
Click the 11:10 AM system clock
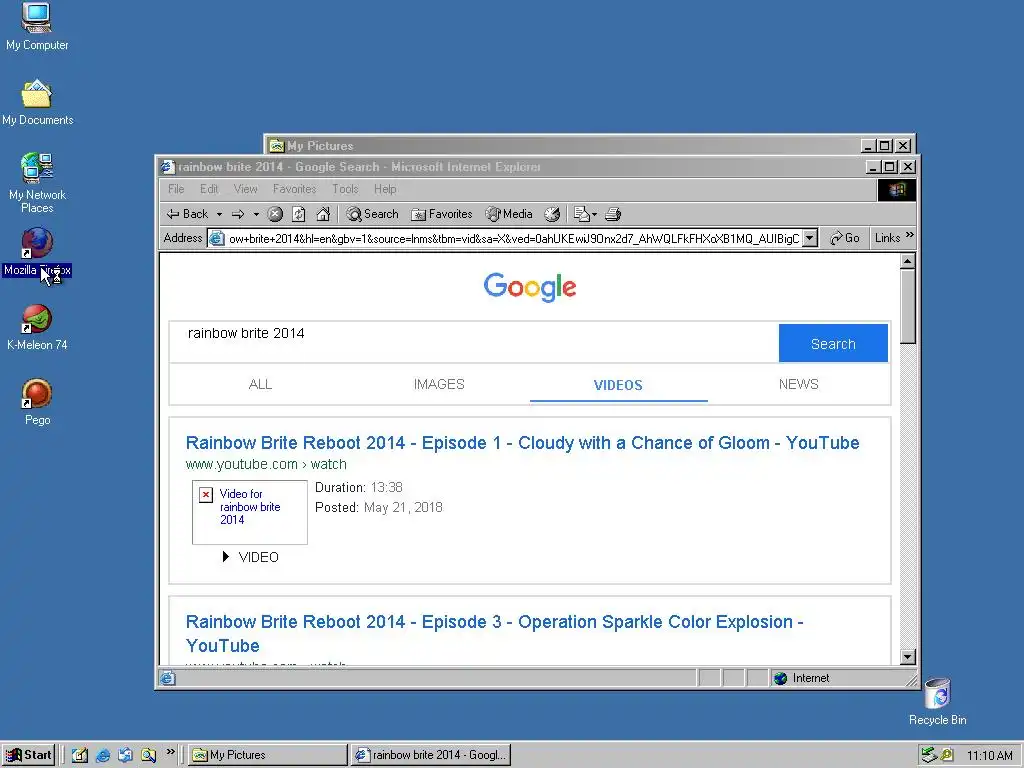(989, 756)
